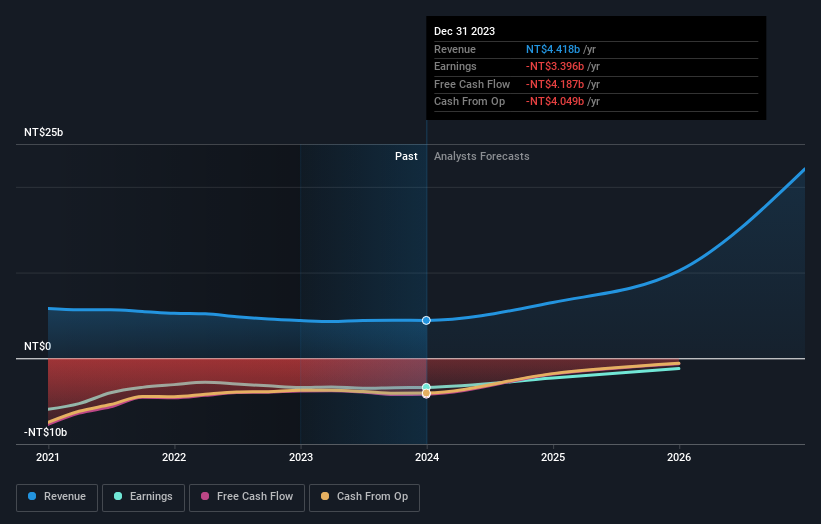Select the 2021 x-axis label
Image resolution: width=821 pixels, height=524 pixels.
pos(48,457)
